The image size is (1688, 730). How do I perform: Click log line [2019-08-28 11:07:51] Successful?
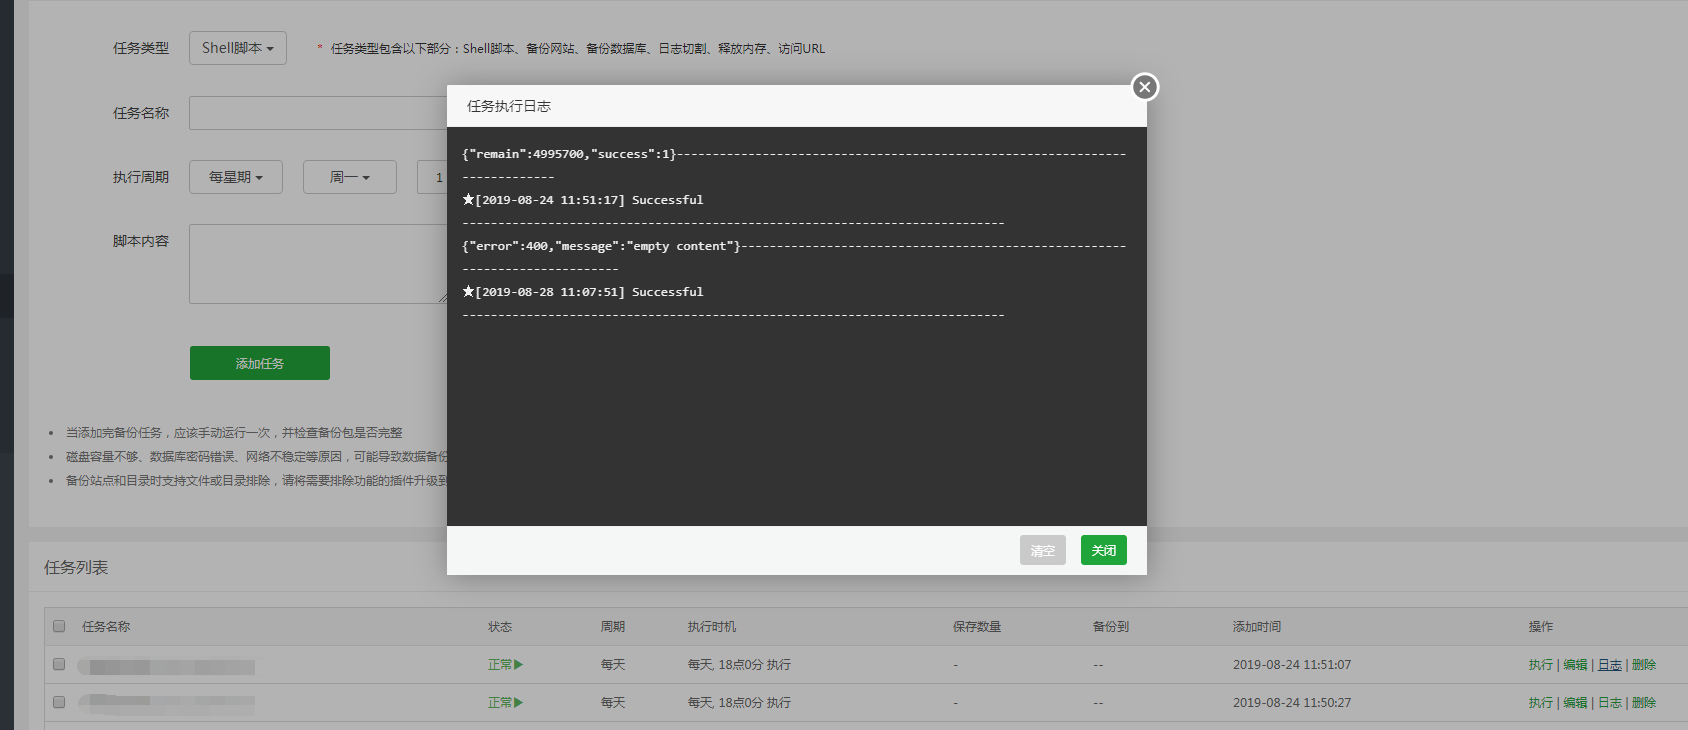pyautogui.click(x=583, y=292)
